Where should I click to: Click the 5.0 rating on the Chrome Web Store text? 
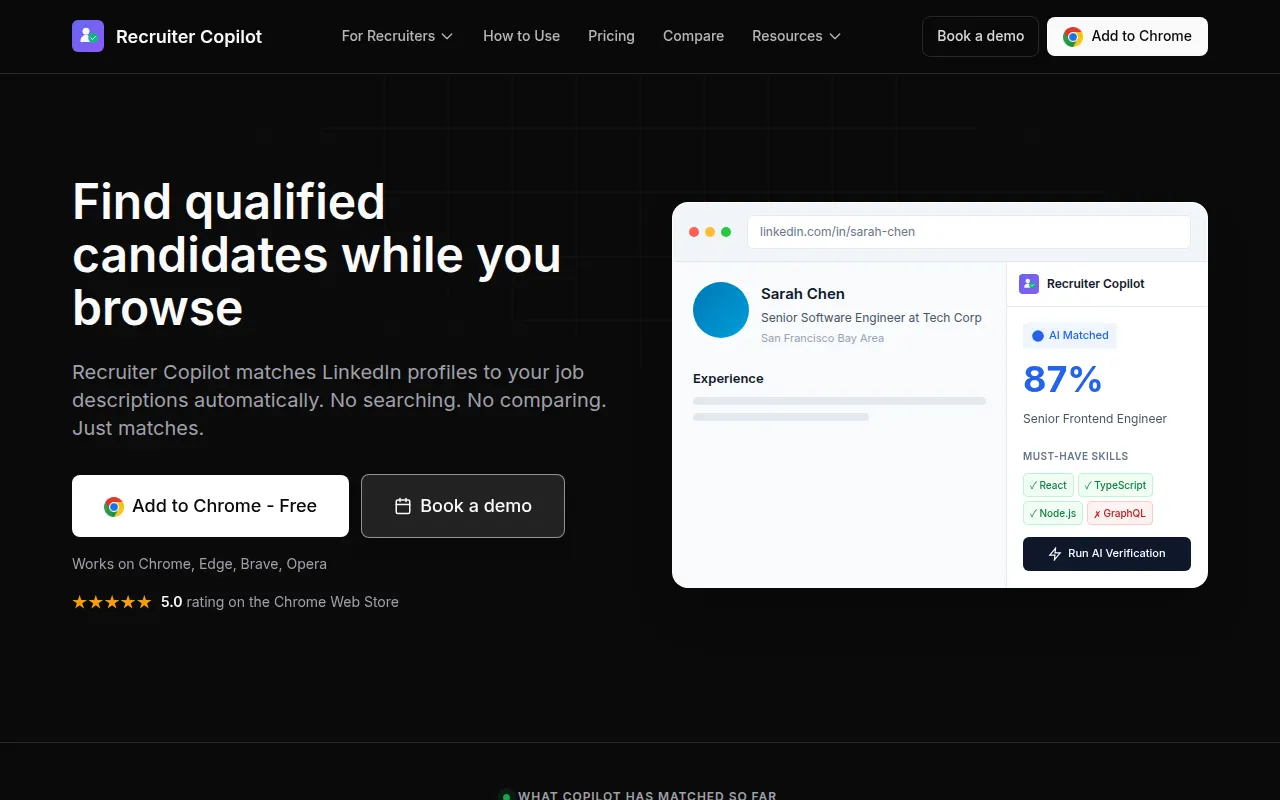(x=280, y=602)
